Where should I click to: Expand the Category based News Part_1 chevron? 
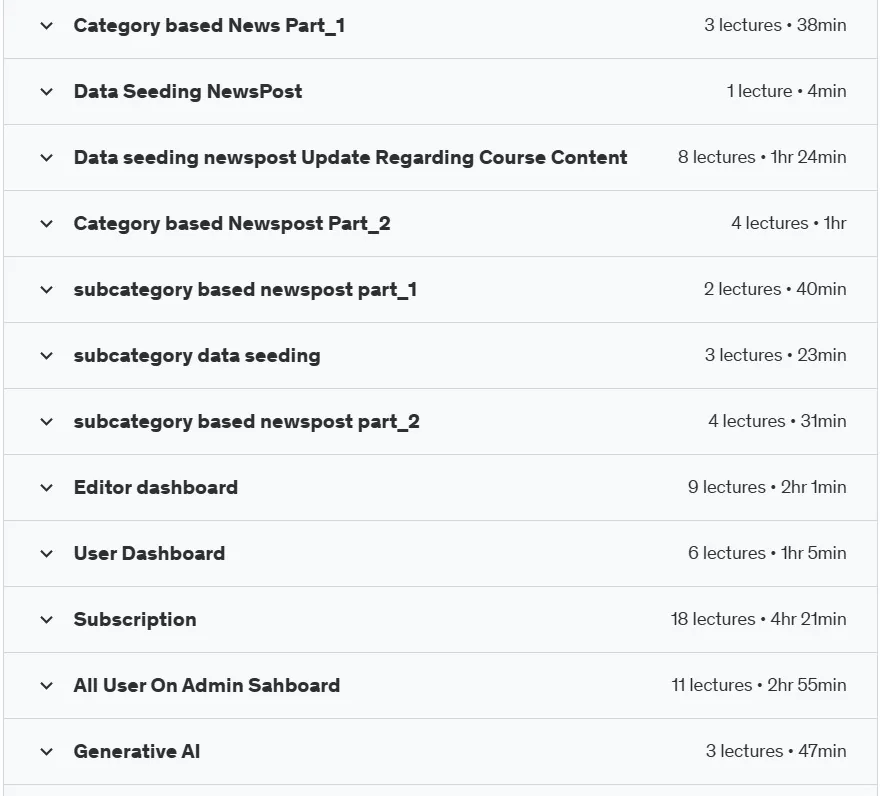[x=47, y=26]
